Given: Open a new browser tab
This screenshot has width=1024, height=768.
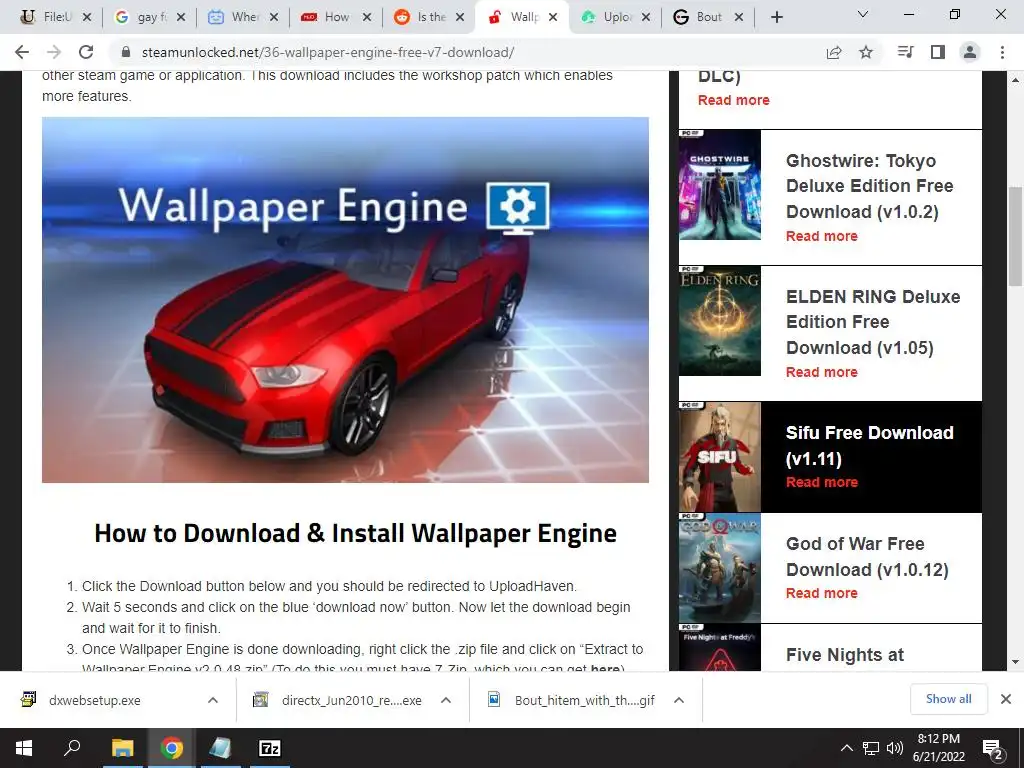Looking at the screenshot, I should pos(776,18).
